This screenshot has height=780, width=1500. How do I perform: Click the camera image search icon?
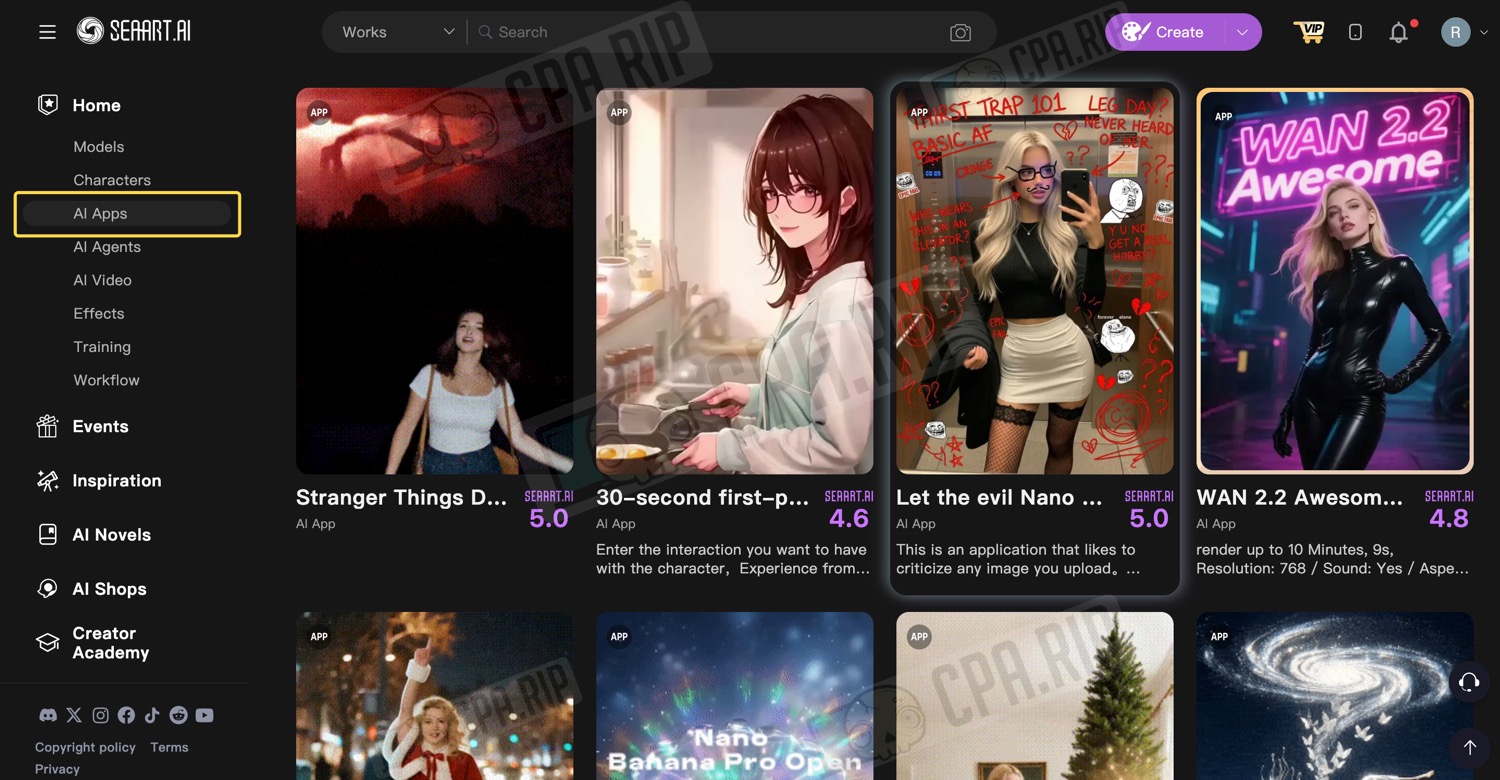(960, 32)
